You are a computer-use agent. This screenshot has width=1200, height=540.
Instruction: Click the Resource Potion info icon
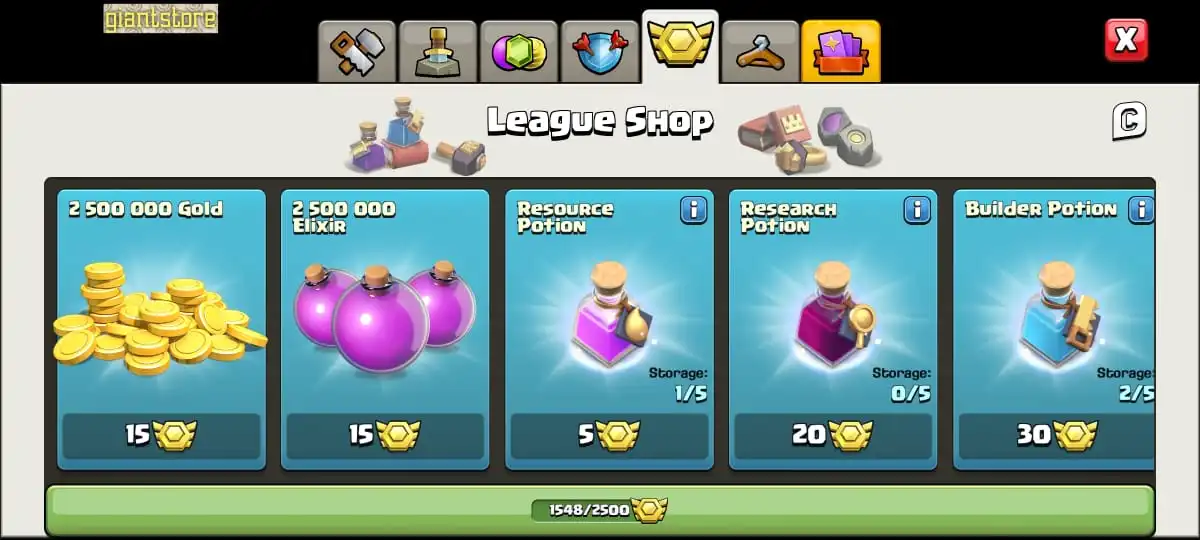693,210
